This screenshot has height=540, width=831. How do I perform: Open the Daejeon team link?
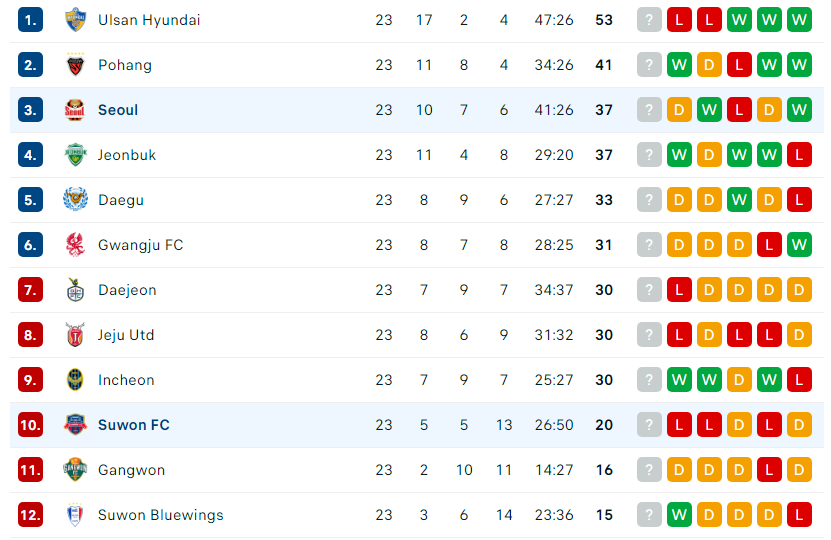point(127,290)
